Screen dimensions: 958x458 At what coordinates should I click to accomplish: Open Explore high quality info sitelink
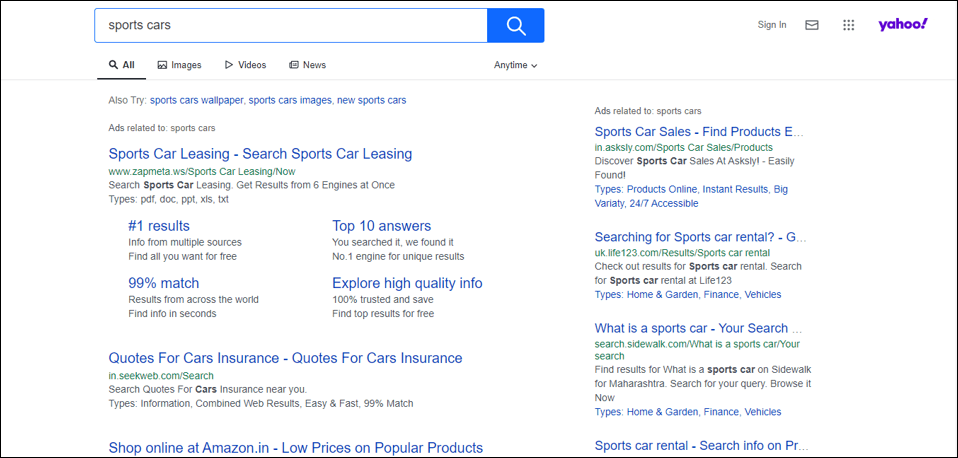click(x=408, y=283)
